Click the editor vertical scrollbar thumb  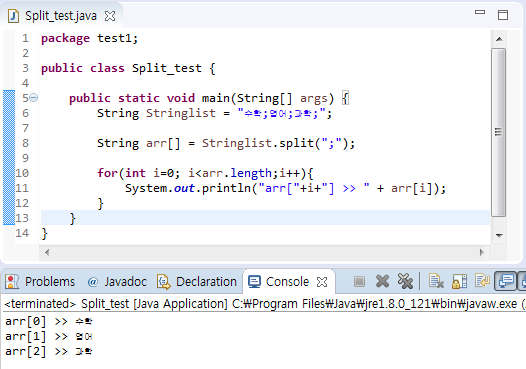coord(499,133)
